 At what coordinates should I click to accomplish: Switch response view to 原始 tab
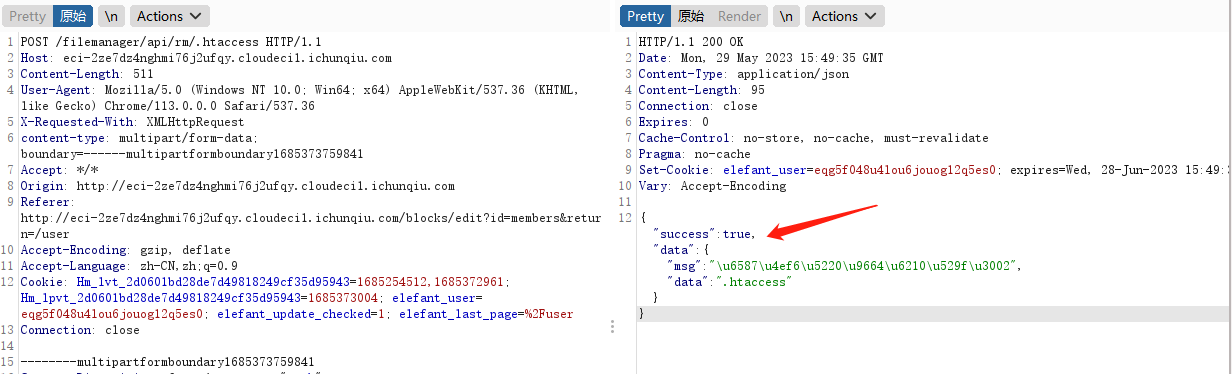click(691, 16)
